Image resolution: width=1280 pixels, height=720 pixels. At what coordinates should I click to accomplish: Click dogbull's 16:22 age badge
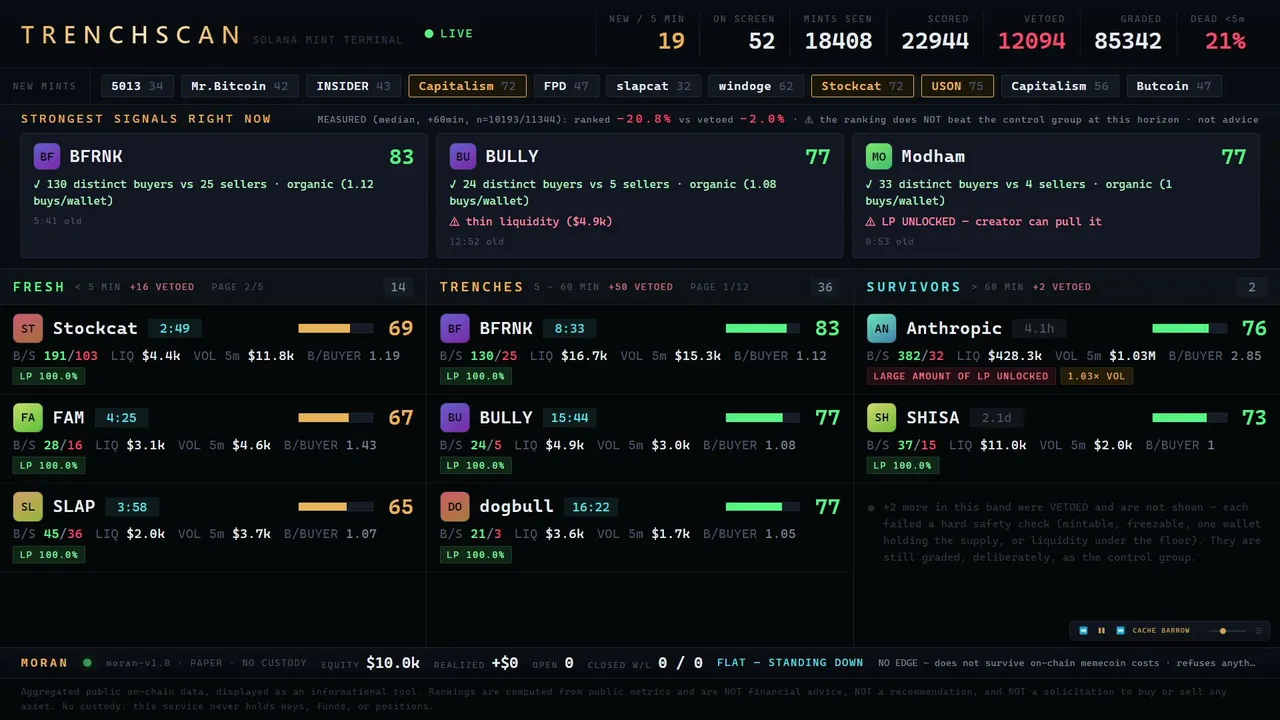pos(591,506)
